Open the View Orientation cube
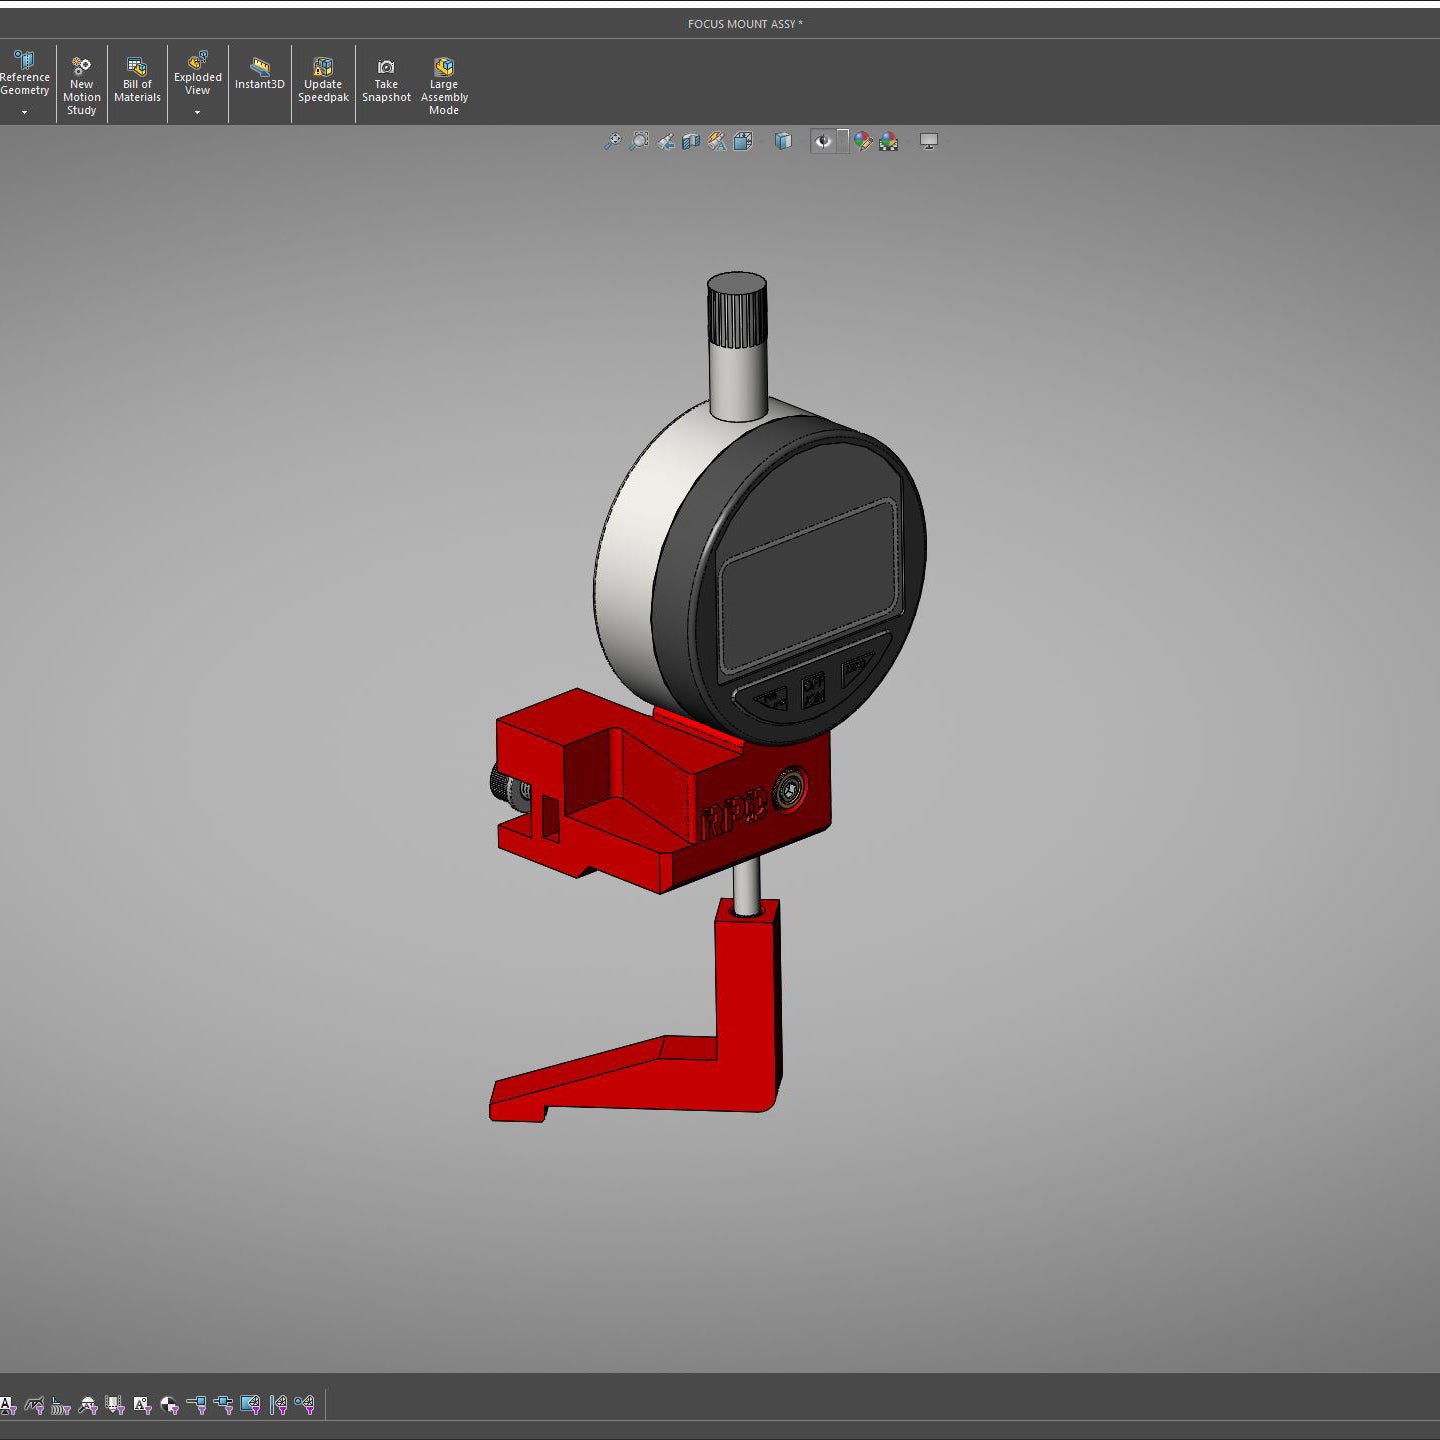This screenshot has height=1440, width=1440. click(x=743, y=141)
